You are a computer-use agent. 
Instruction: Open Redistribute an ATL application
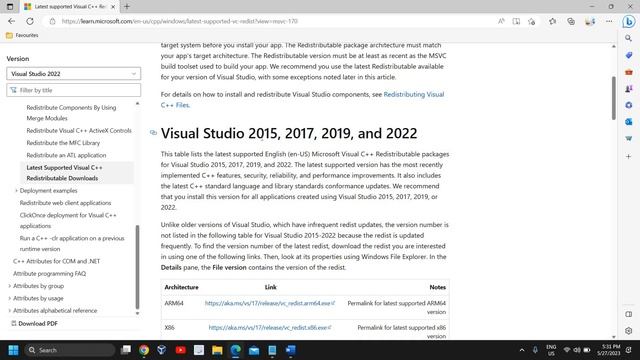pos(66,155)
